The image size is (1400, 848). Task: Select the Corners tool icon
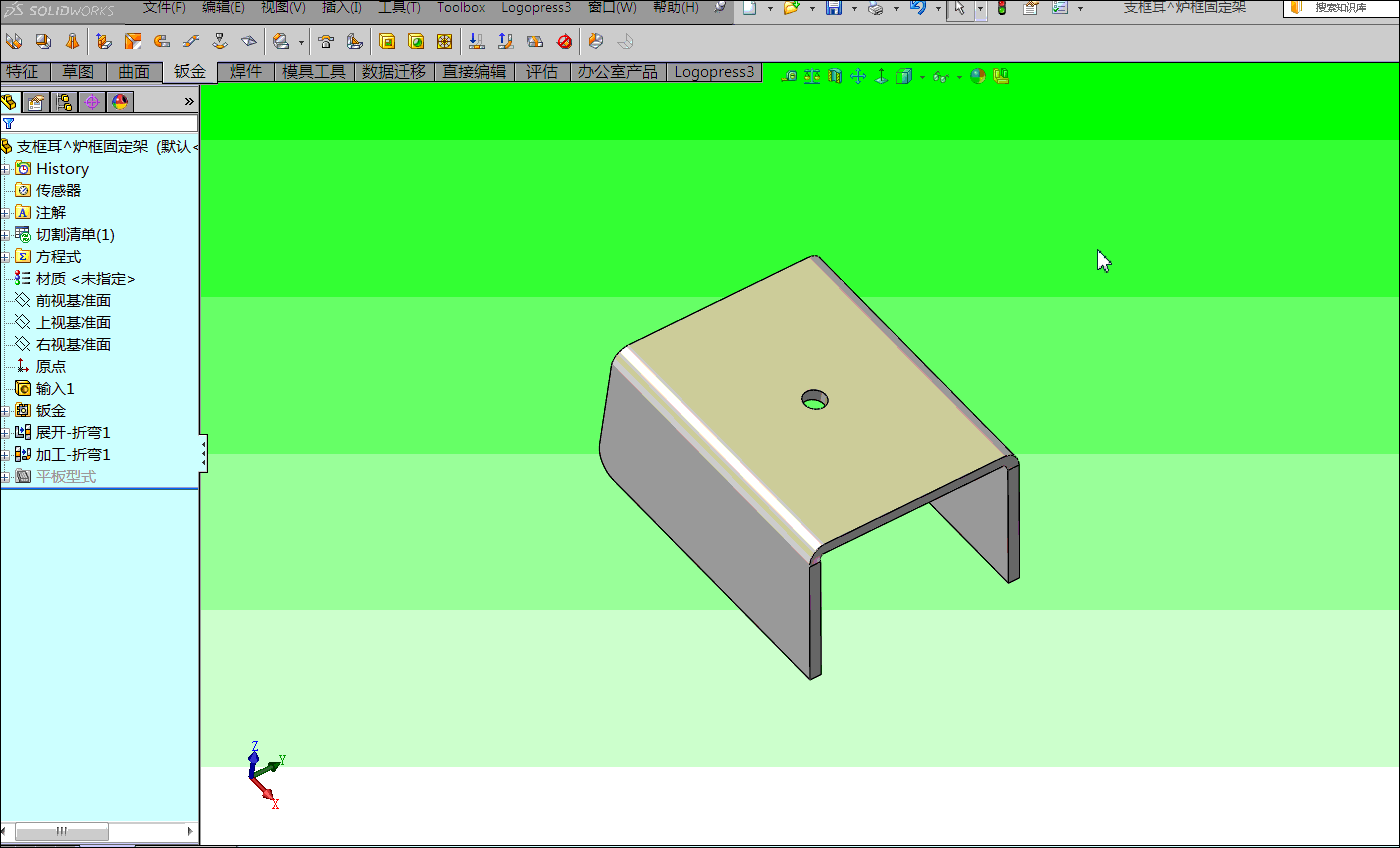(281, 42)
